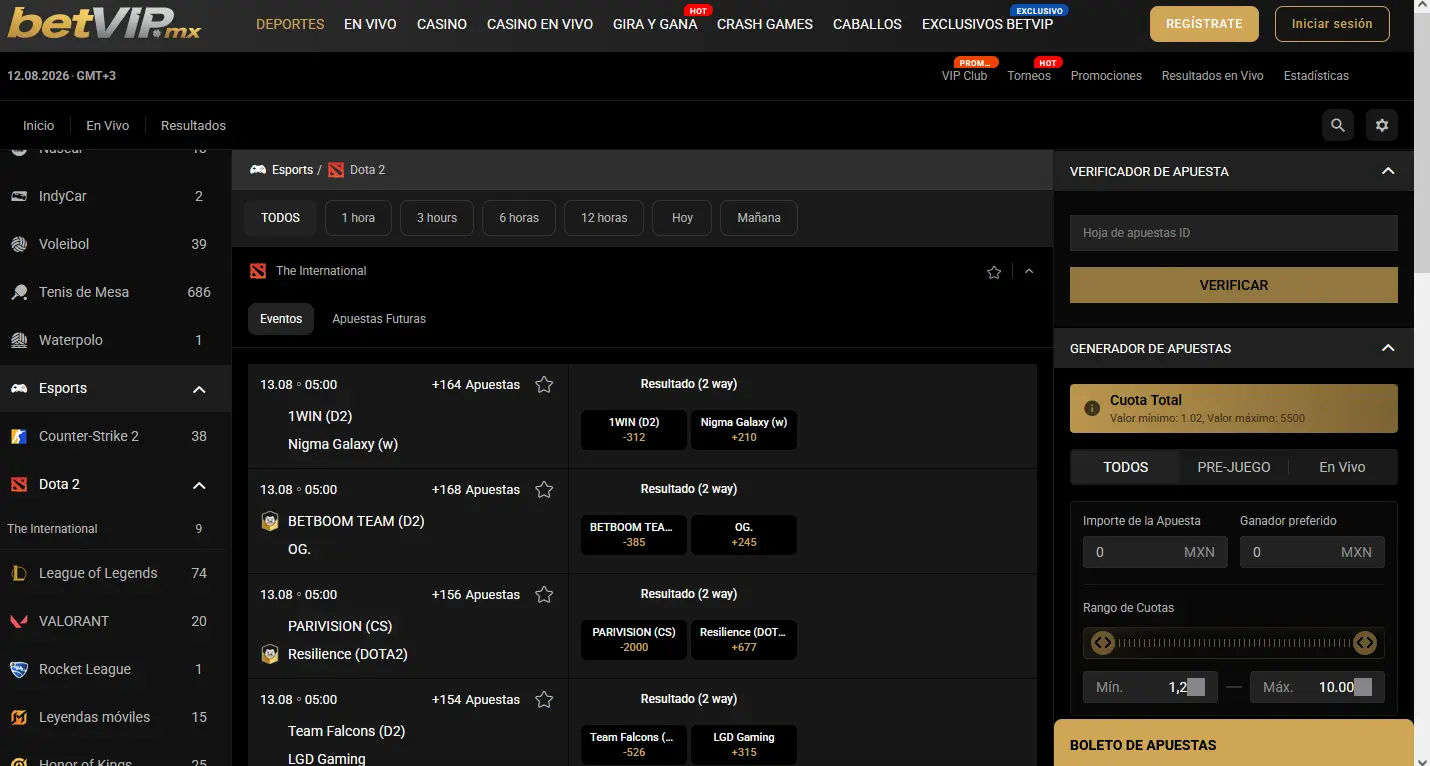Open the search magnifier icon

(x=1338, y=125)
